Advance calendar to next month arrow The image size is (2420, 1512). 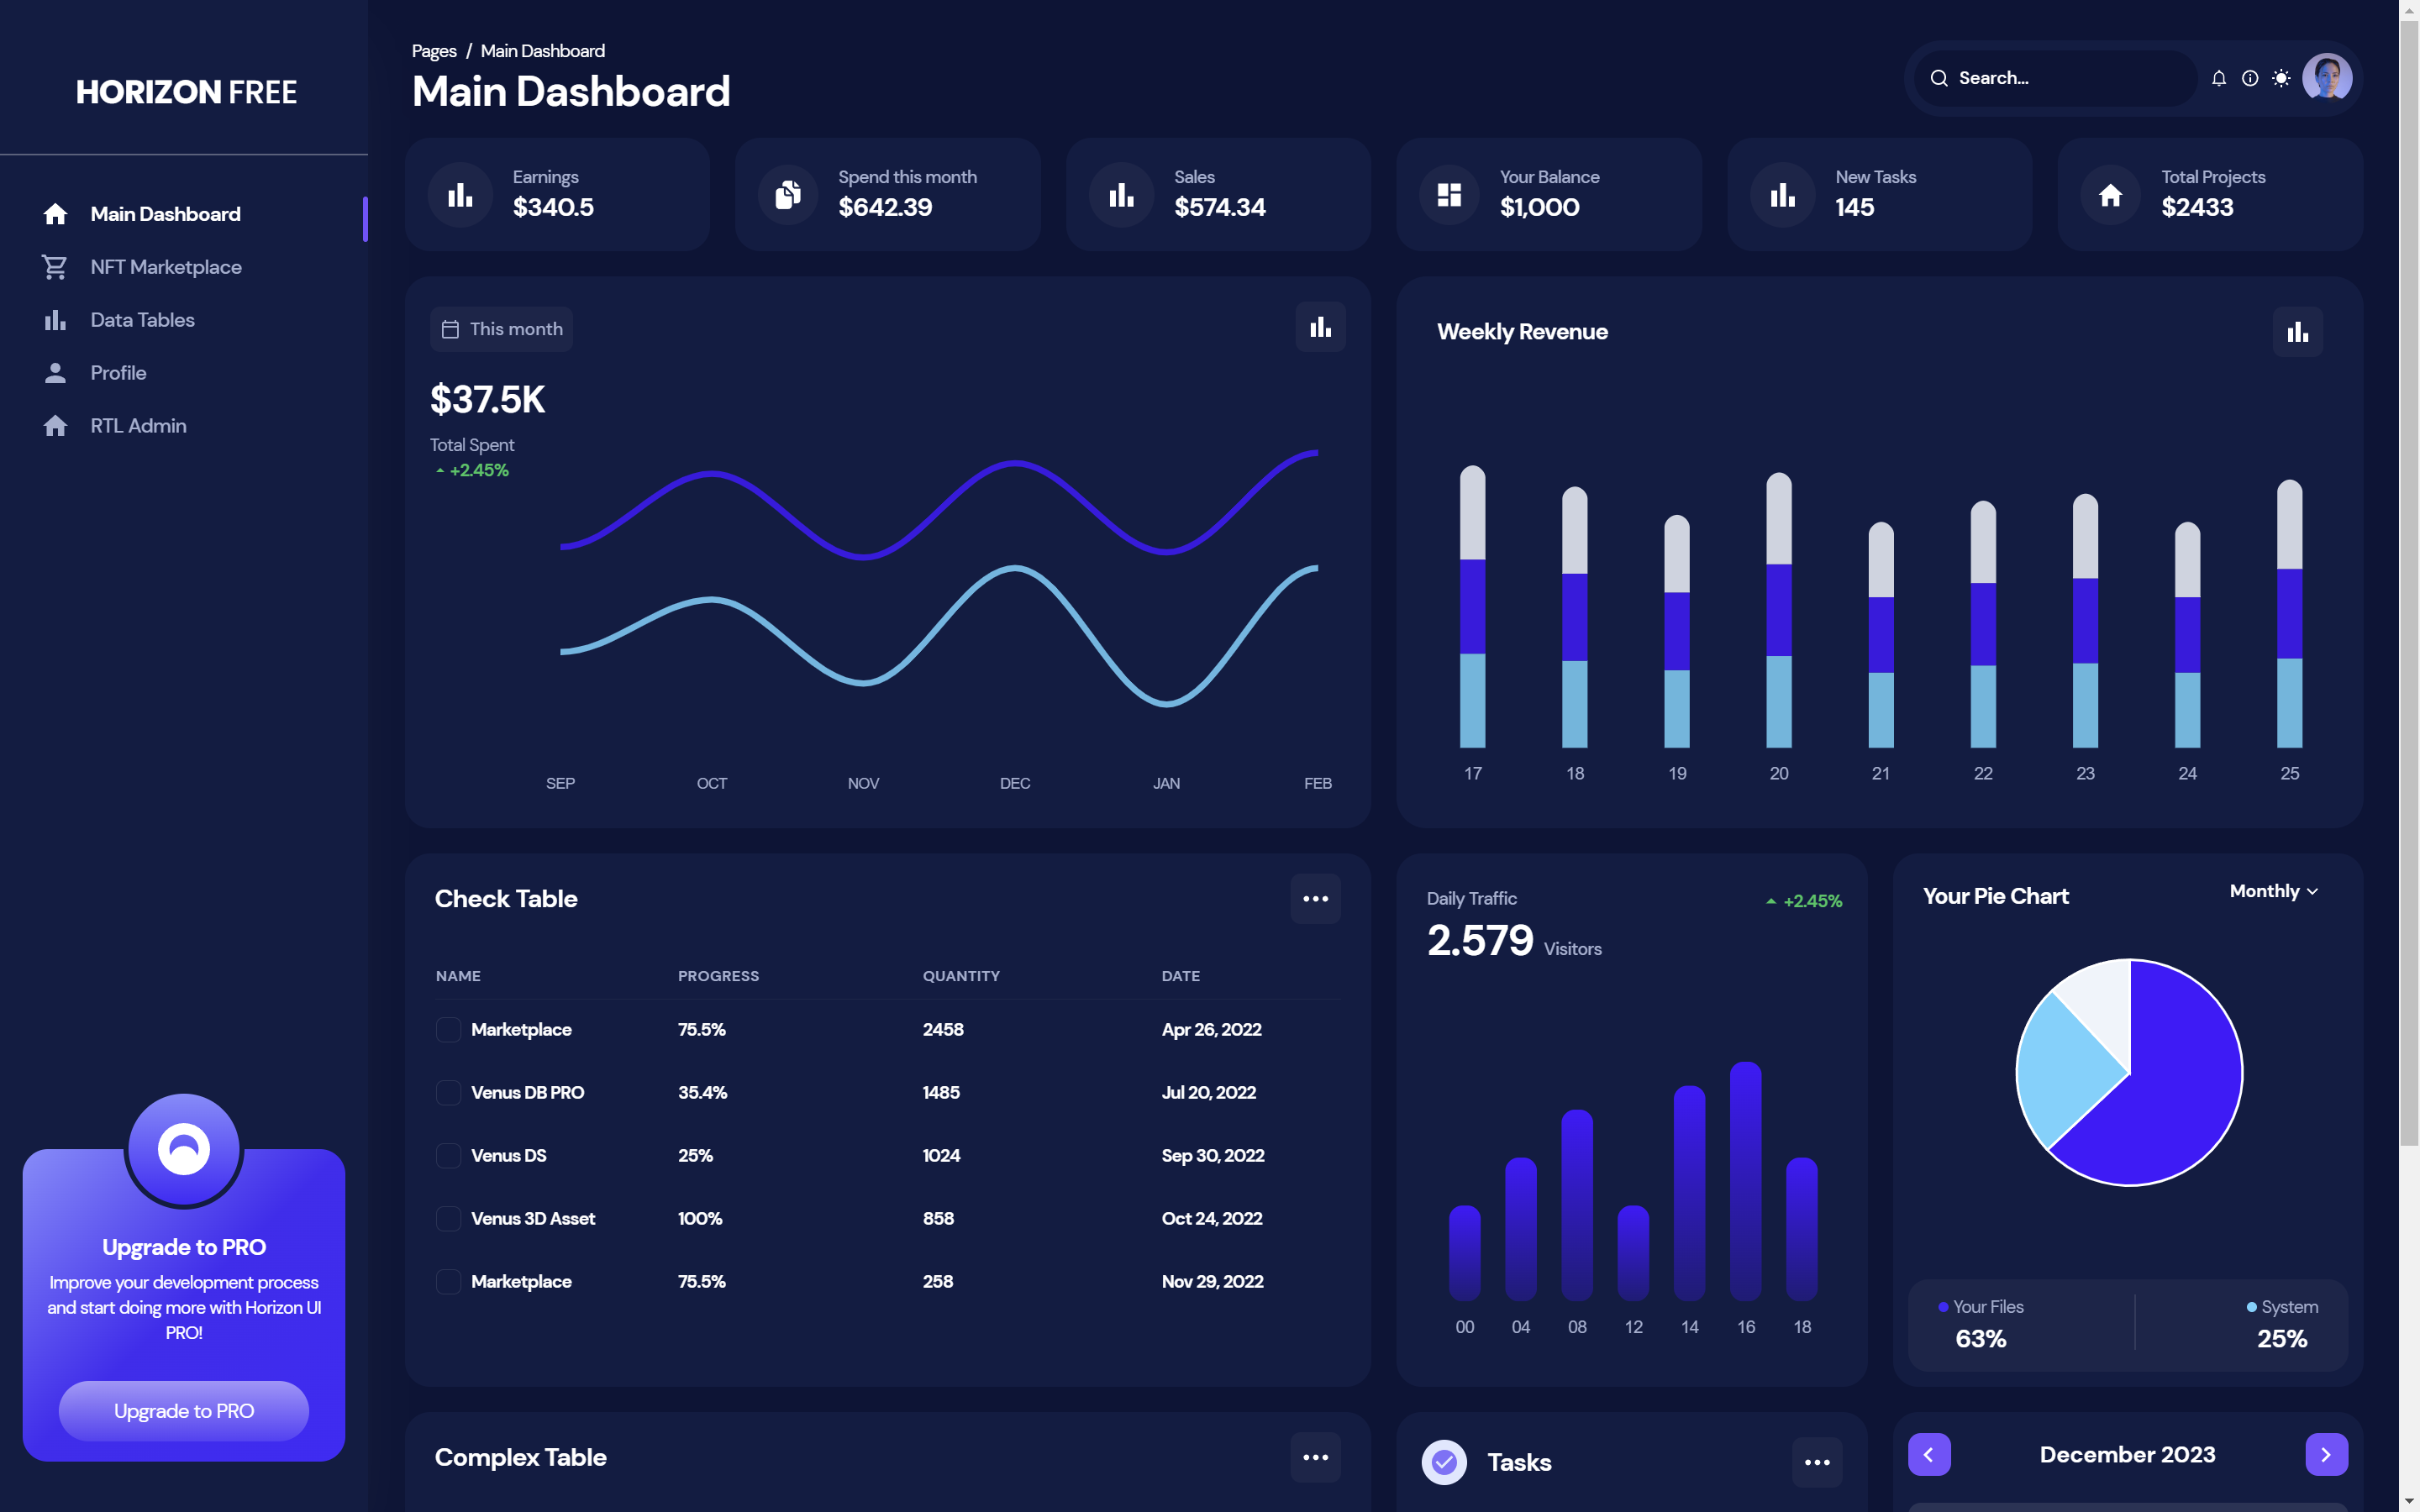point(2326,1454)
